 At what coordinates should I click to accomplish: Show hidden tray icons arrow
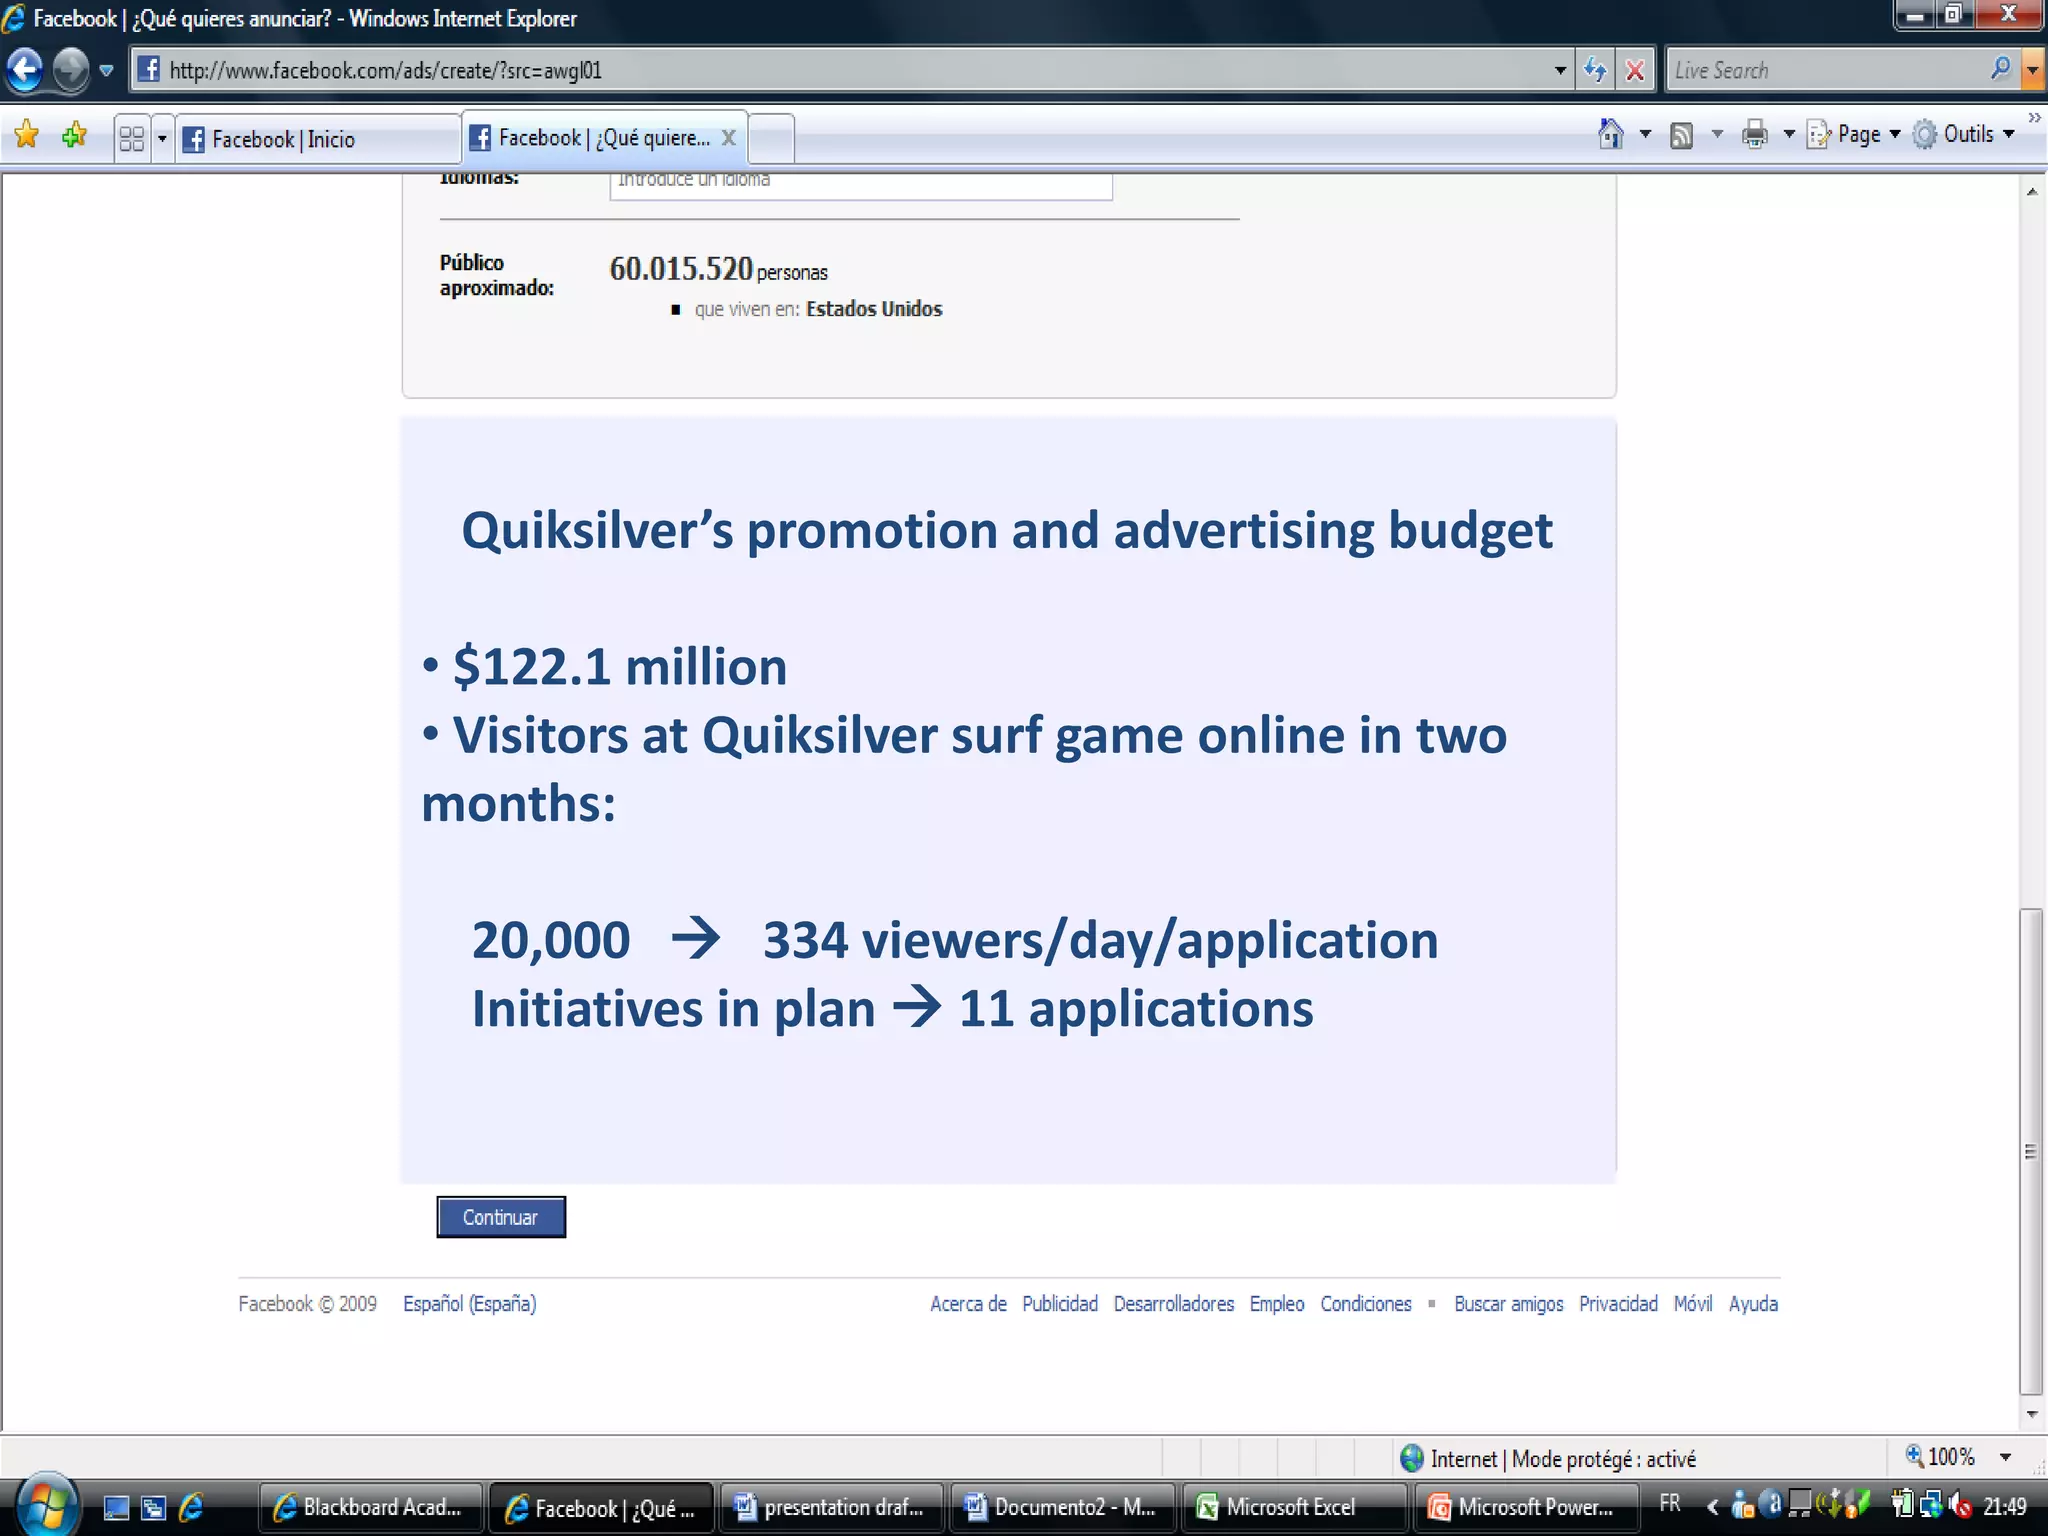[1713, 1506]
